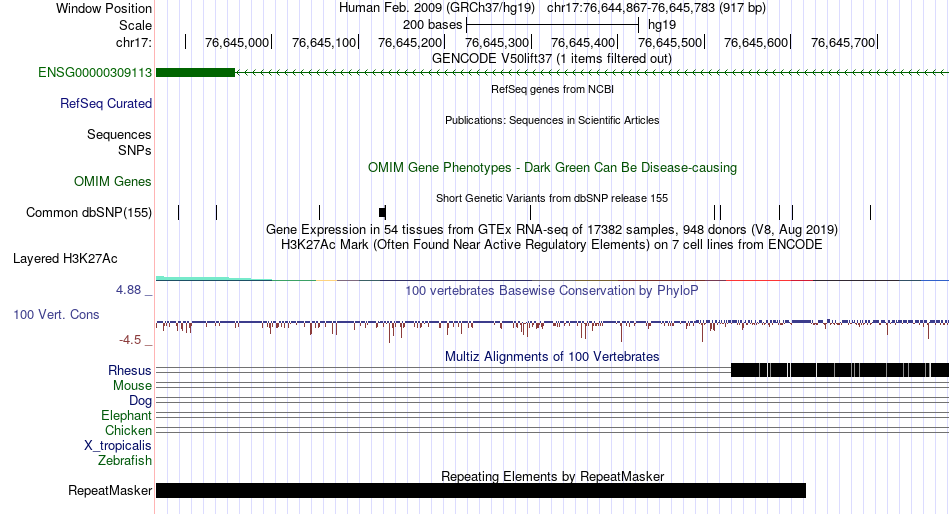950x514 pixels.
Task: Click the Rhesus black alignment block
Action: (x=840, y=370)
